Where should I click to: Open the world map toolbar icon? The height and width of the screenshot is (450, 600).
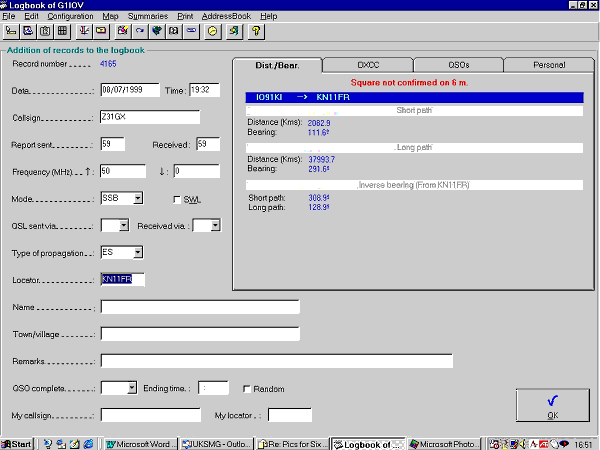(x=157, y=31)
